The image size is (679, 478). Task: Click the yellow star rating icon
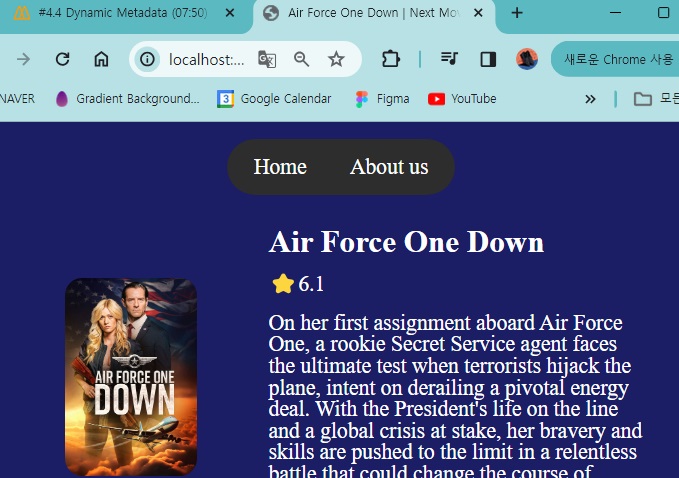283,284
